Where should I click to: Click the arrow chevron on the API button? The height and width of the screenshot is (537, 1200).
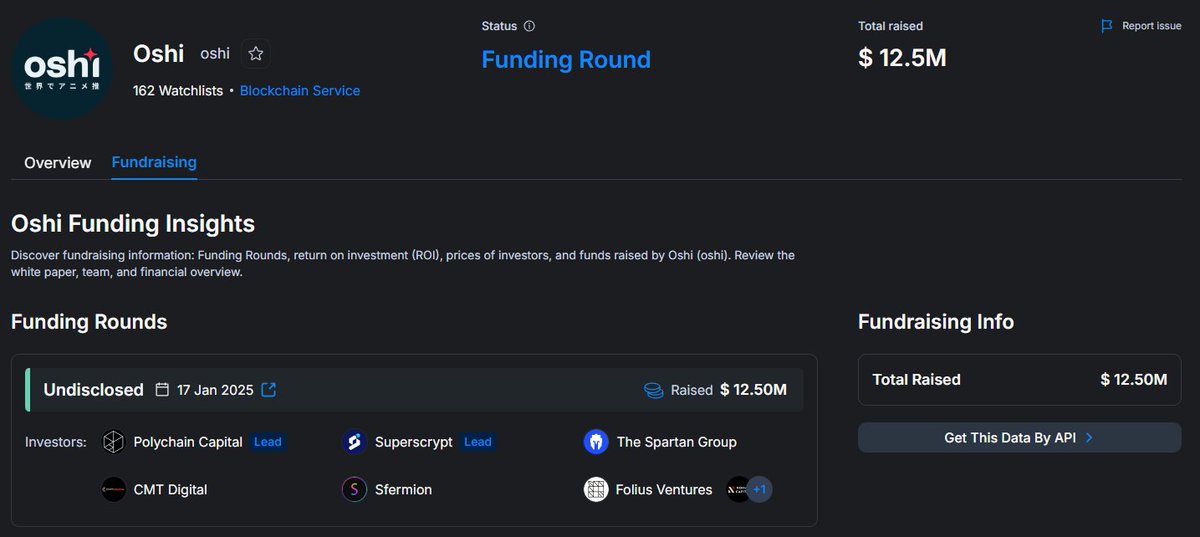1089,438
